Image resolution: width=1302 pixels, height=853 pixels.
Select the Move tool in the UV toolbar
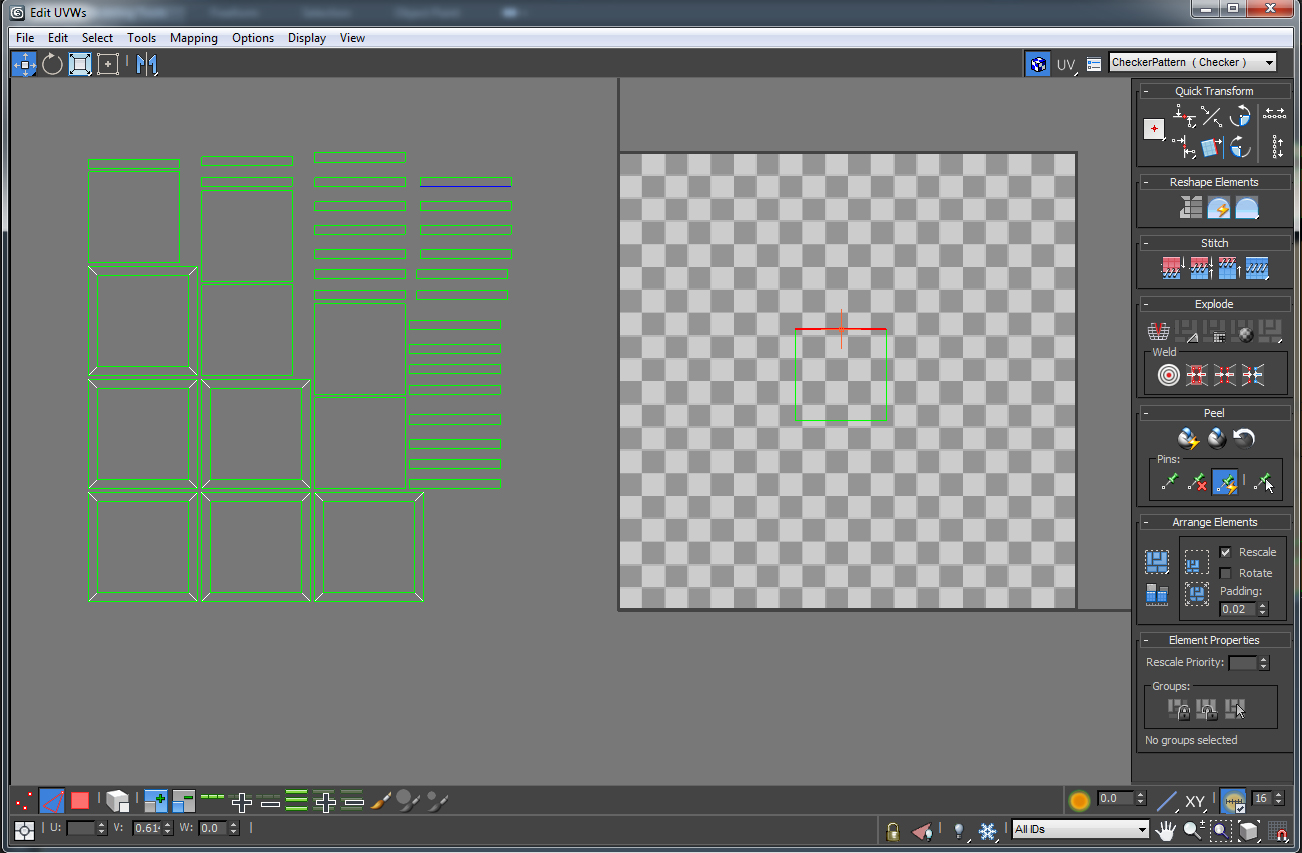(24, 63)
